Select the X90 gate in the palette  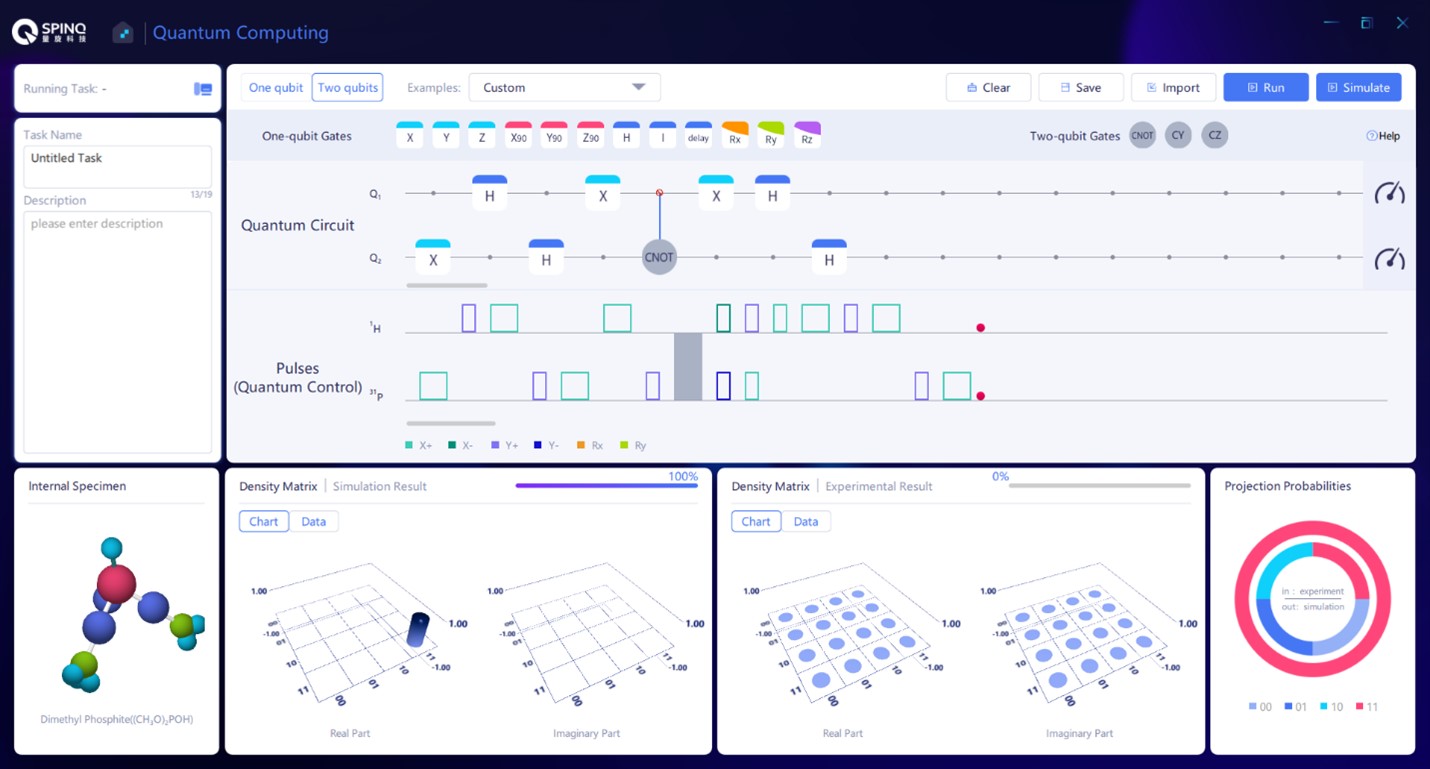(518, 135)
